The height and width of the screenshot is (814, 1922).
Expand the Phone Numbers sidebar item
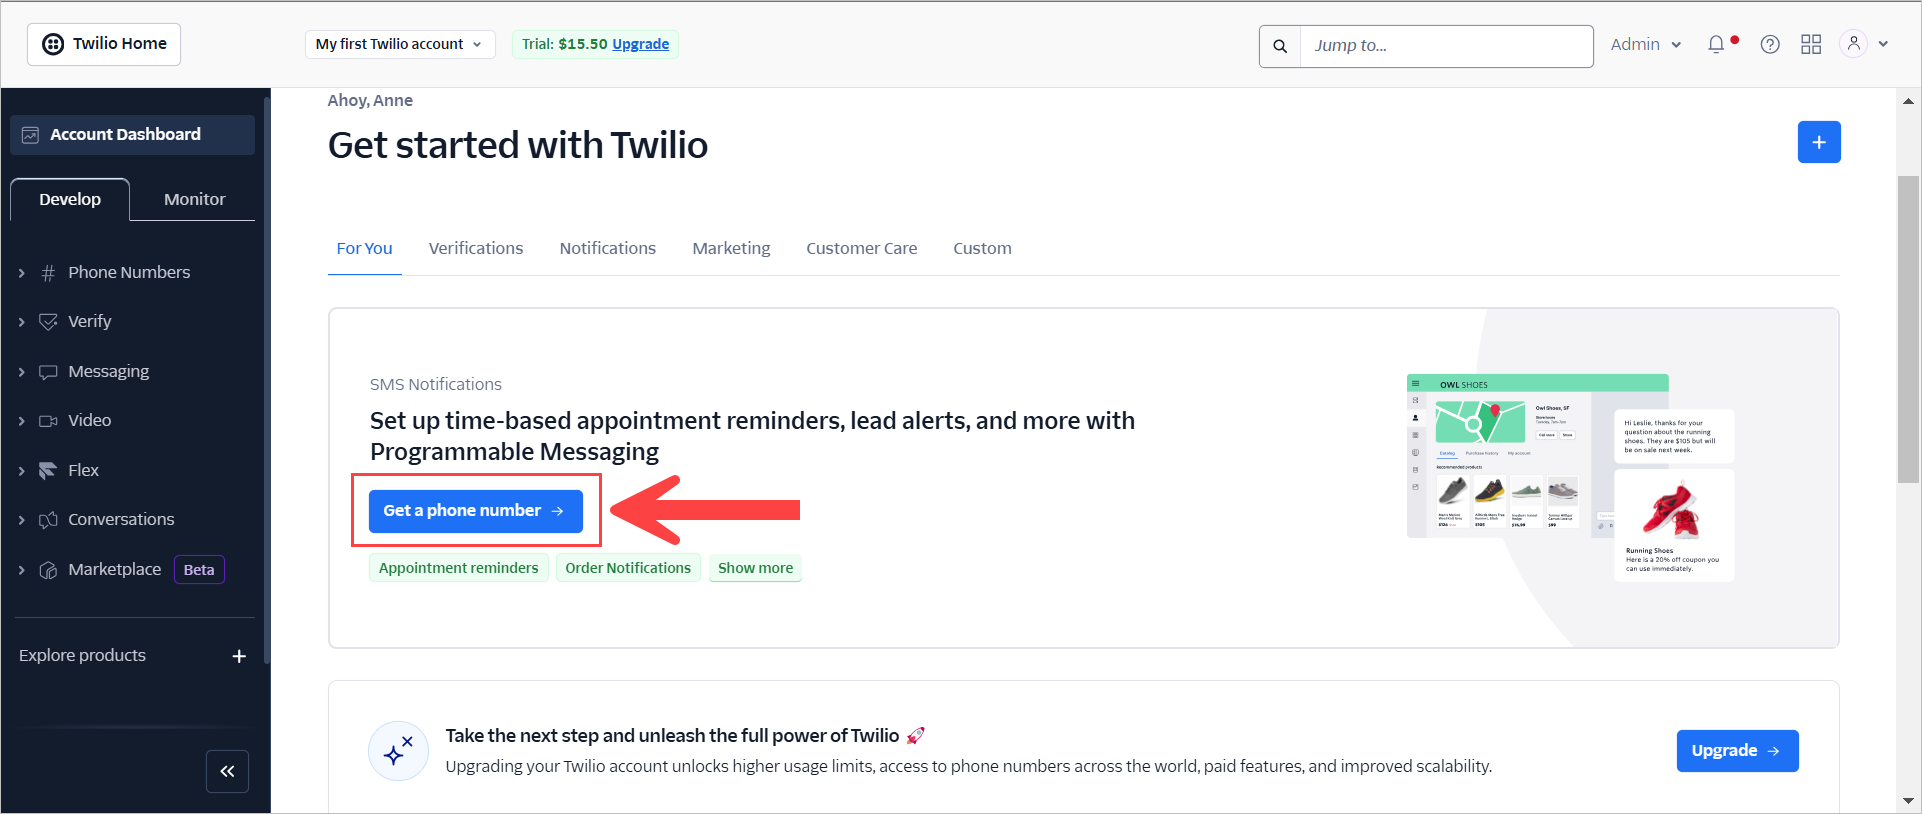pos(129,272)
